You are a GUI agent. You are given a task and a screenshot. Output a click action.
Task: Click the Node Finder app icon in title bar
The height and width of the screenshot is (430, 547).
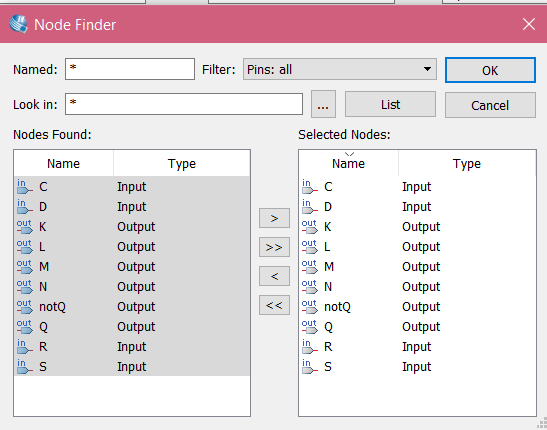[x=18, y=24]
